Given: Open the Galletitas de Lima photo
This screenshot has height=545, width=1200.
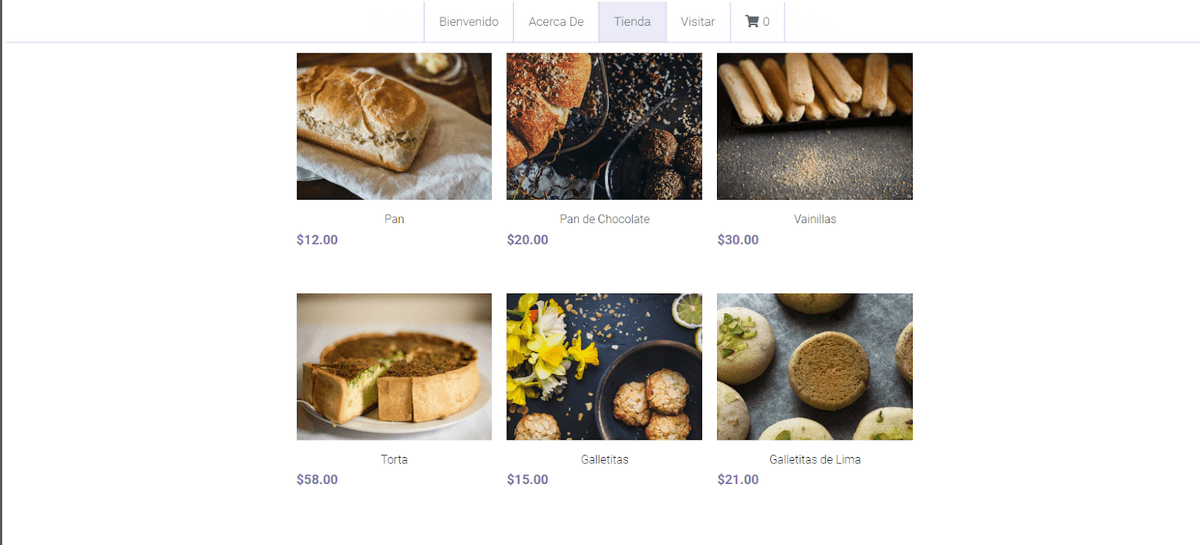Looking at the screenshot, I should pos(814,366).
